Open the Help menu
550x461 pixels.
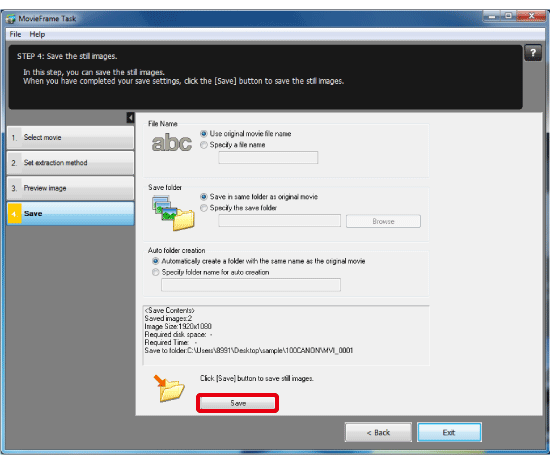(37, 34)
